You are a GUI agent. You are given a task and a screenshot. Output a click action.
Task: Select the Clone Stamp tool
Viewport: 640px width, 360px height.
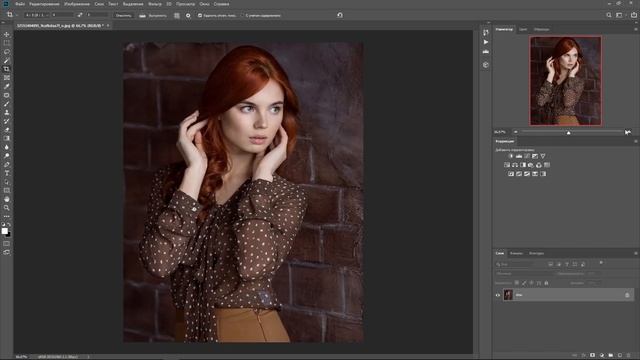pyautogui.click(x=7, y=113)
